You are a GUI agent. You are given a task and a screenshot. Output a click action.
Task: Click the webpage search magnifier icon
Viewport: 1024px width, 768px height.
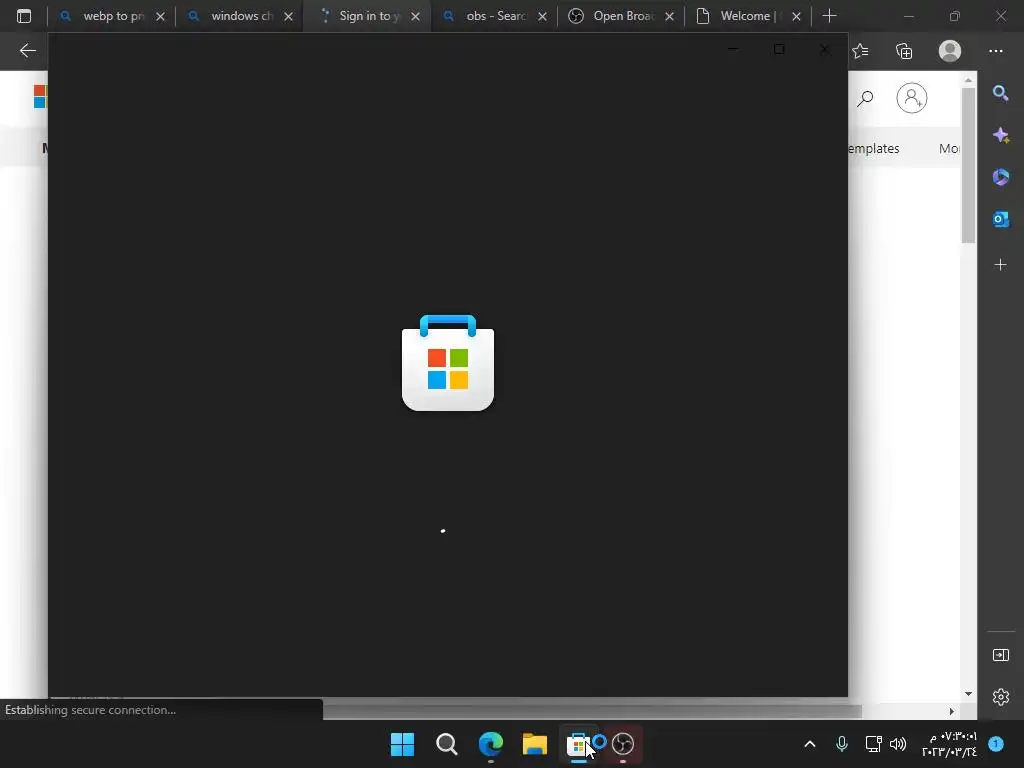865,99
